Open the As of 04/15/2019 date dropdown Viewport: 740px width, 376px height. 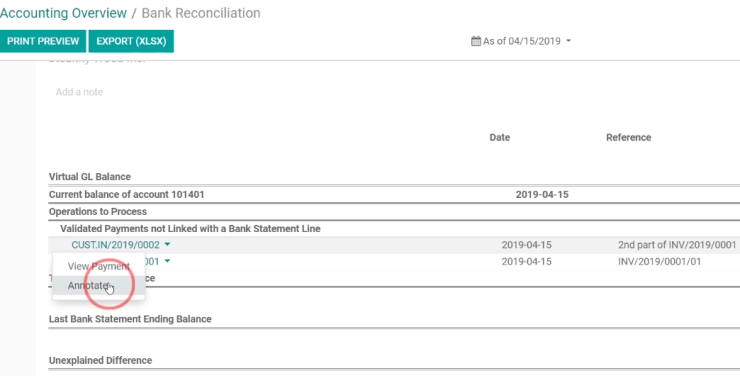(521, 41)
